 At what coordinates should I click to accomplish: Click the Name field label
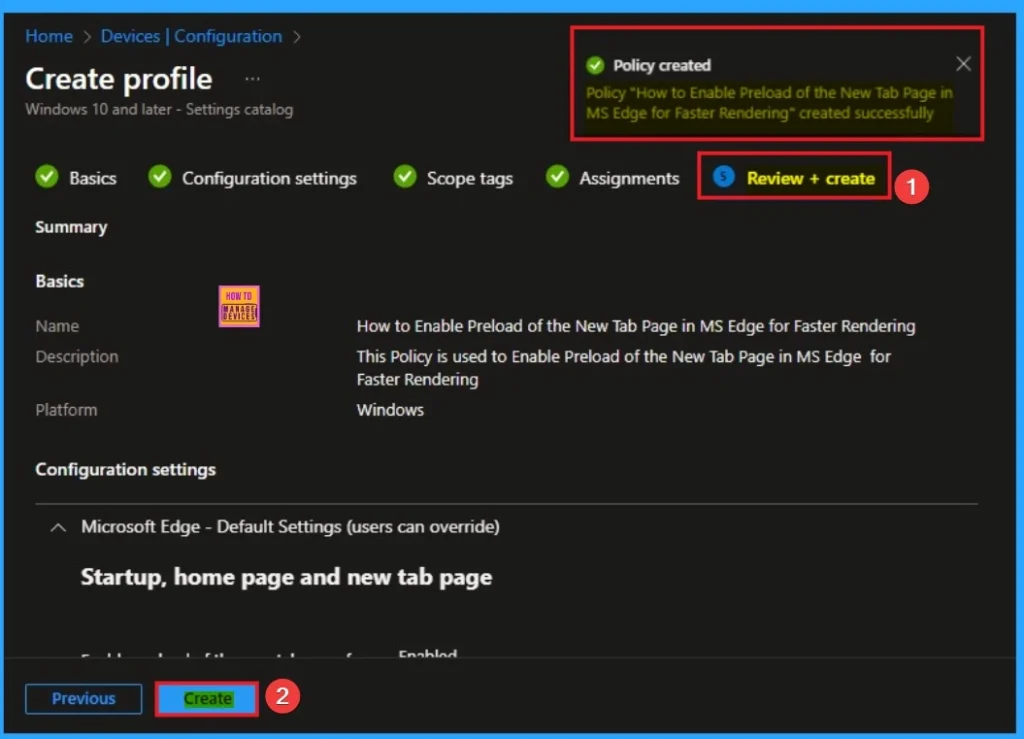[x=57, y=326]
